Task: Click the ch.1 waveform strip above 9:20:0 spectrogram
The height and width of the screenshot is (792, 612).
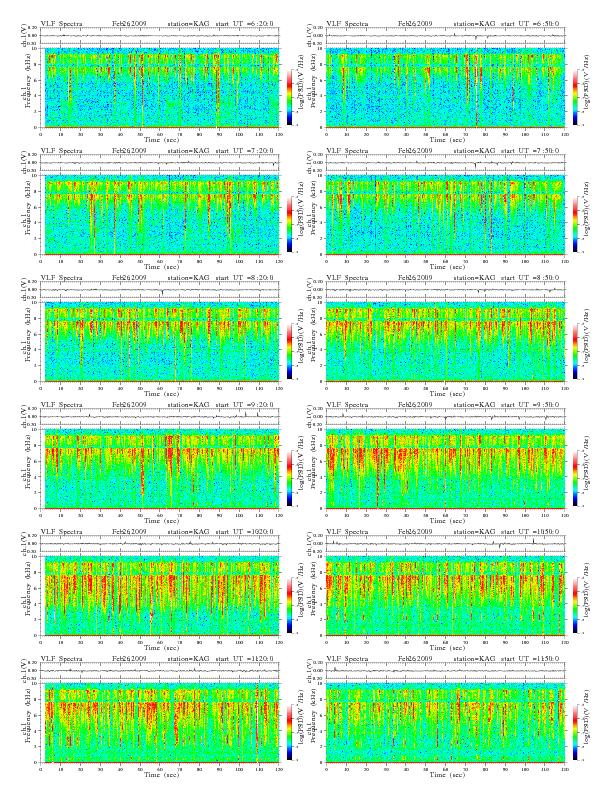Action: click(x=160, y=417)
